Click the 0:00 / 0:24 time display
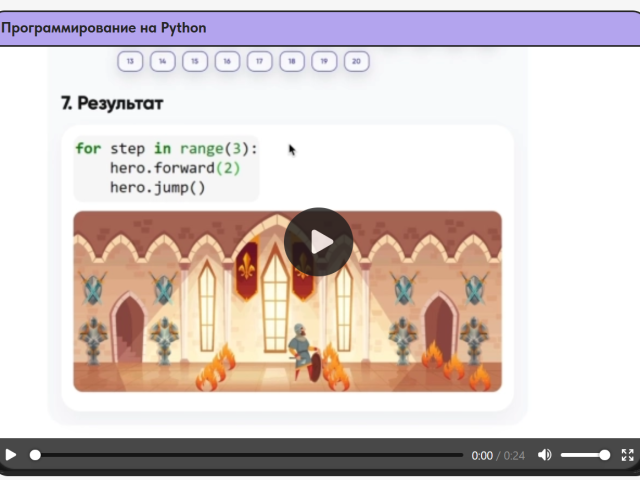This screenshot has width=640, height=480. (498, 456)
